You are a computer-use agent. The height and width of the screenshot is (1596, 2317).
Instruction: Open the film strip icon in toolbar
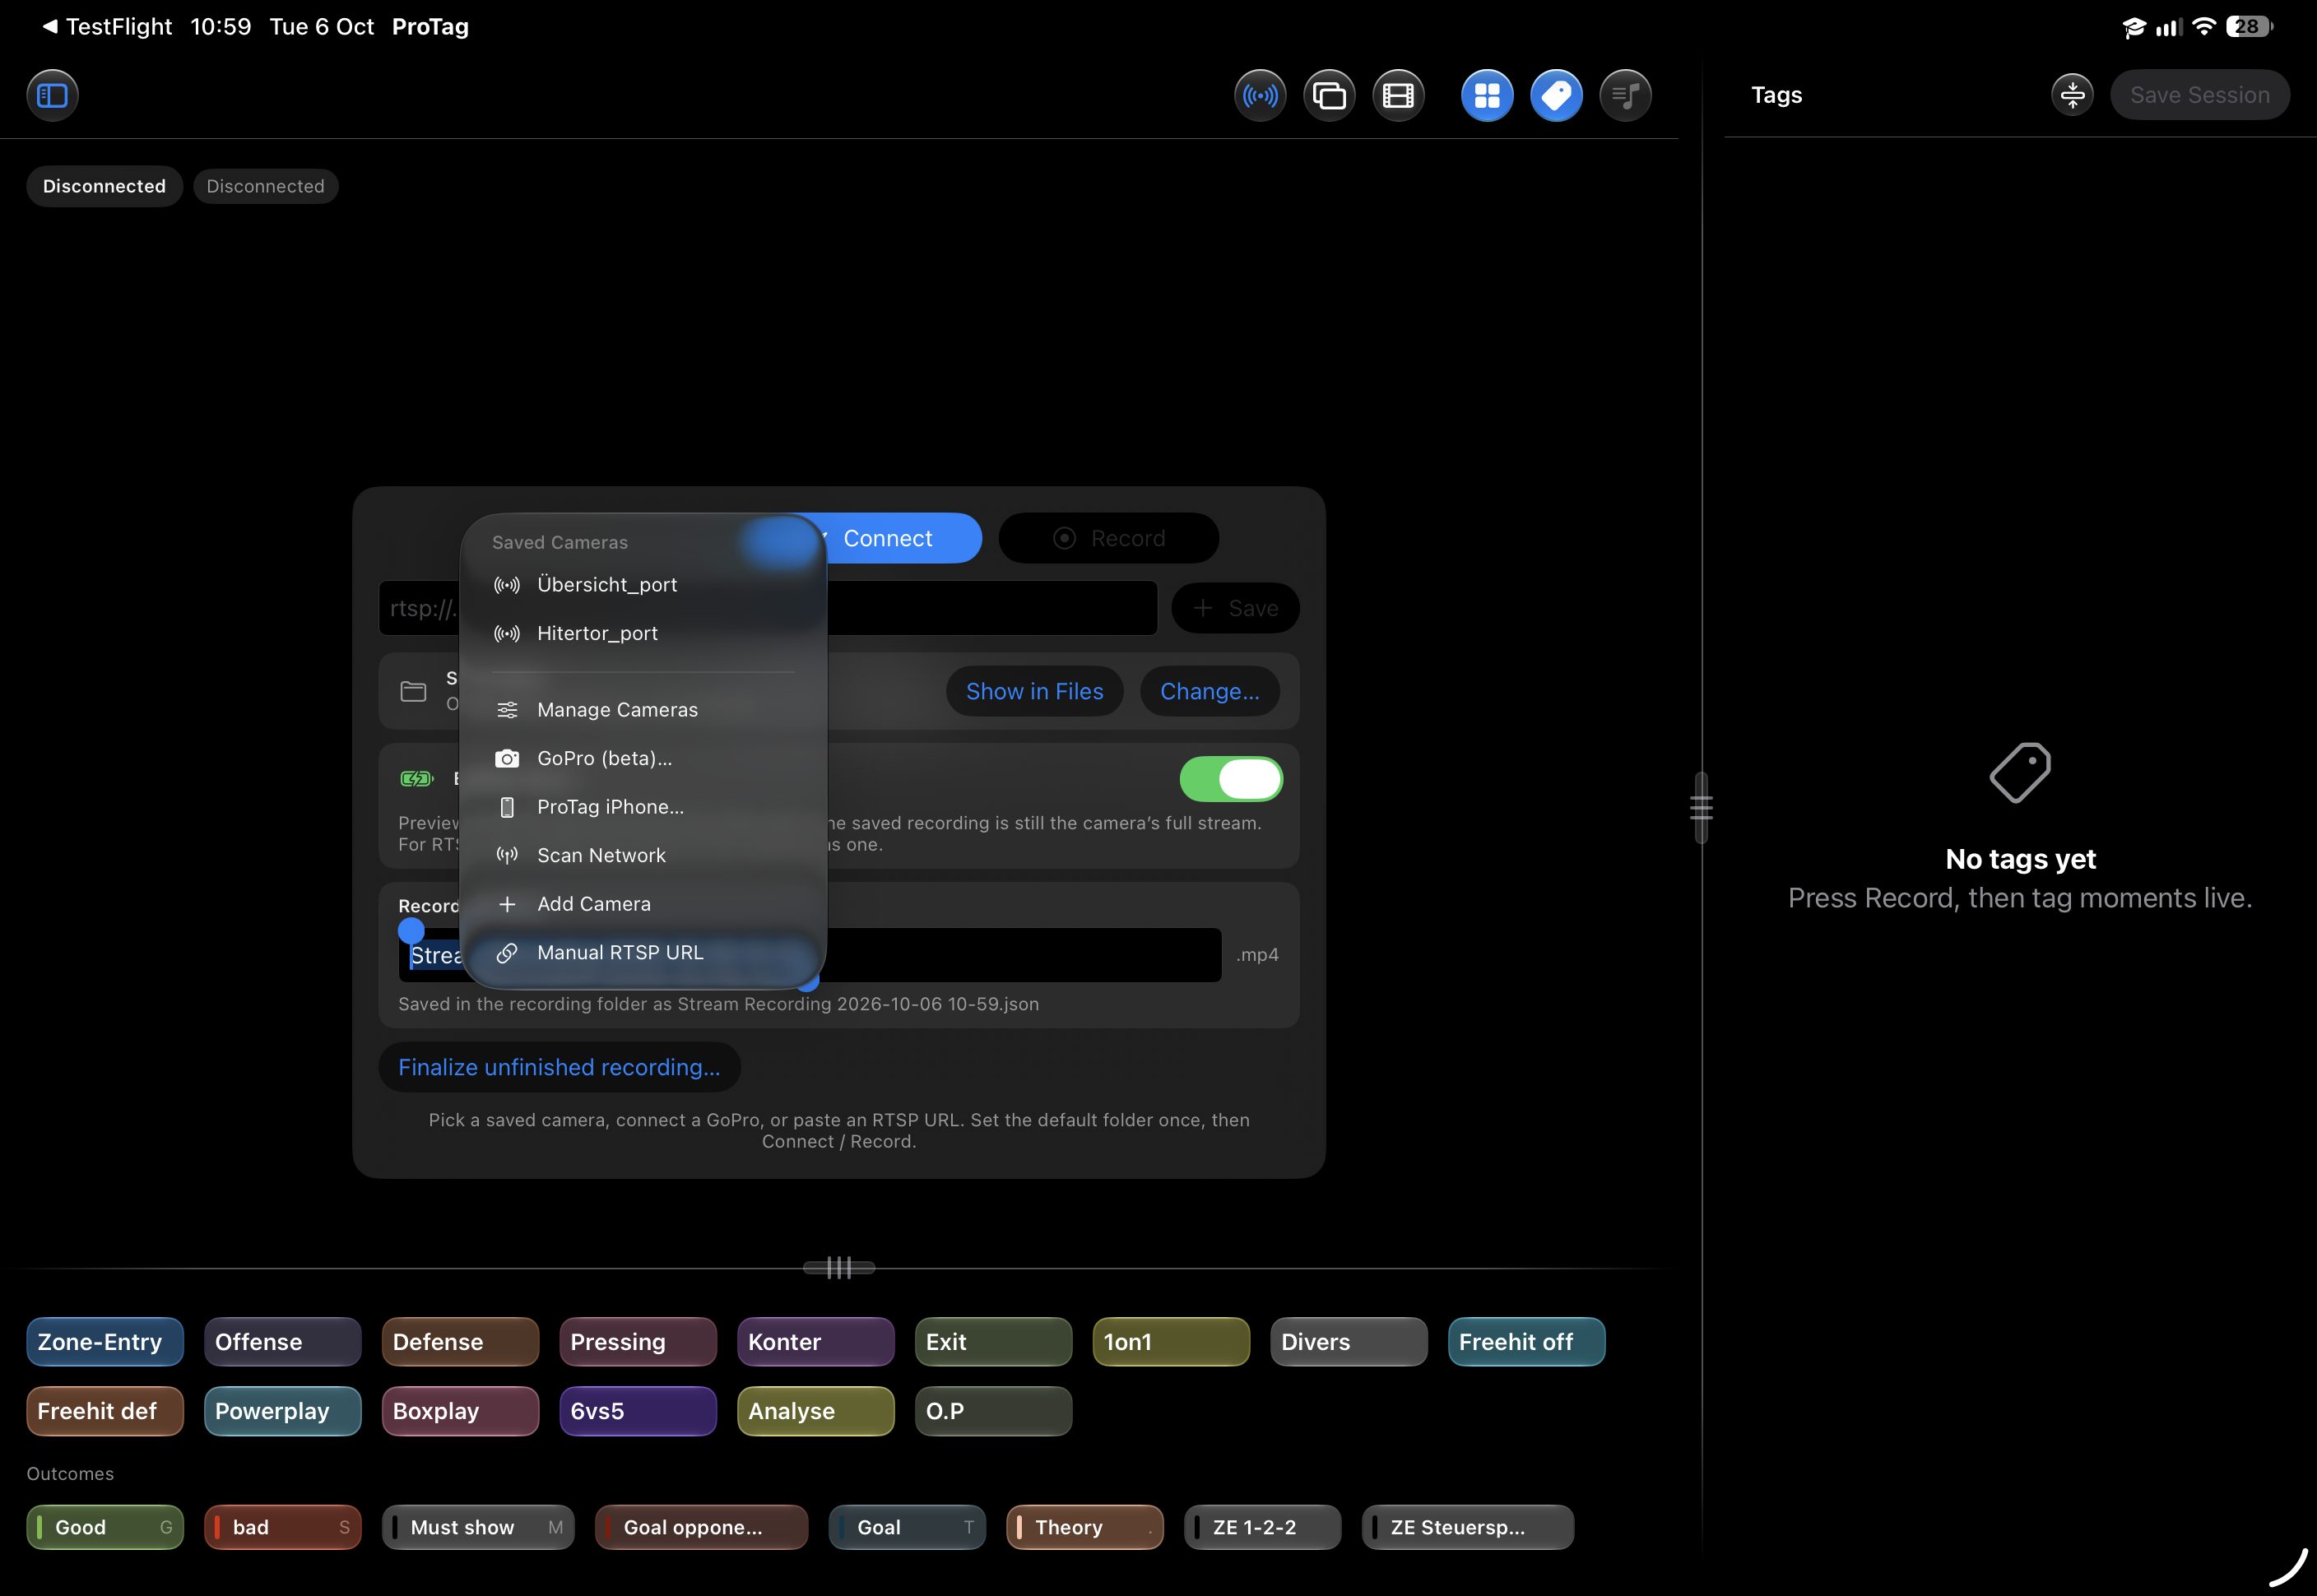coord(1398,95)
